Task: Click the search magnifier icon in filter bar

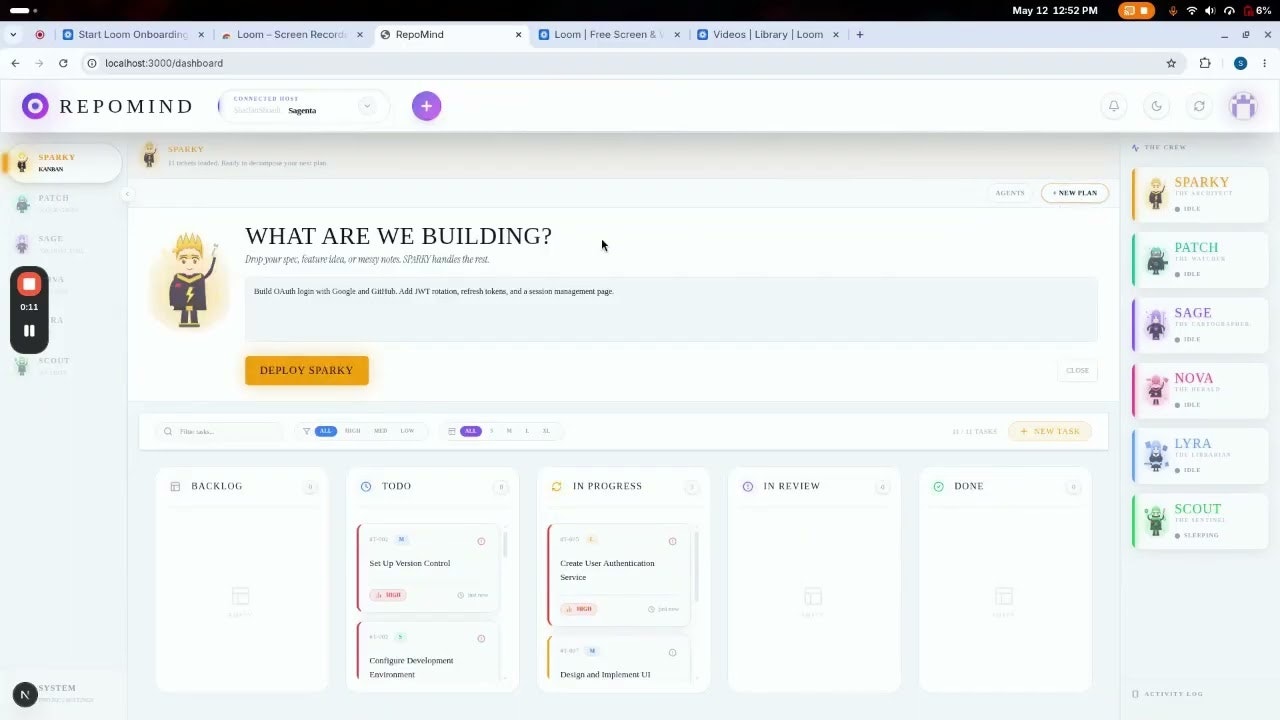Action: (x=169, y=431)
